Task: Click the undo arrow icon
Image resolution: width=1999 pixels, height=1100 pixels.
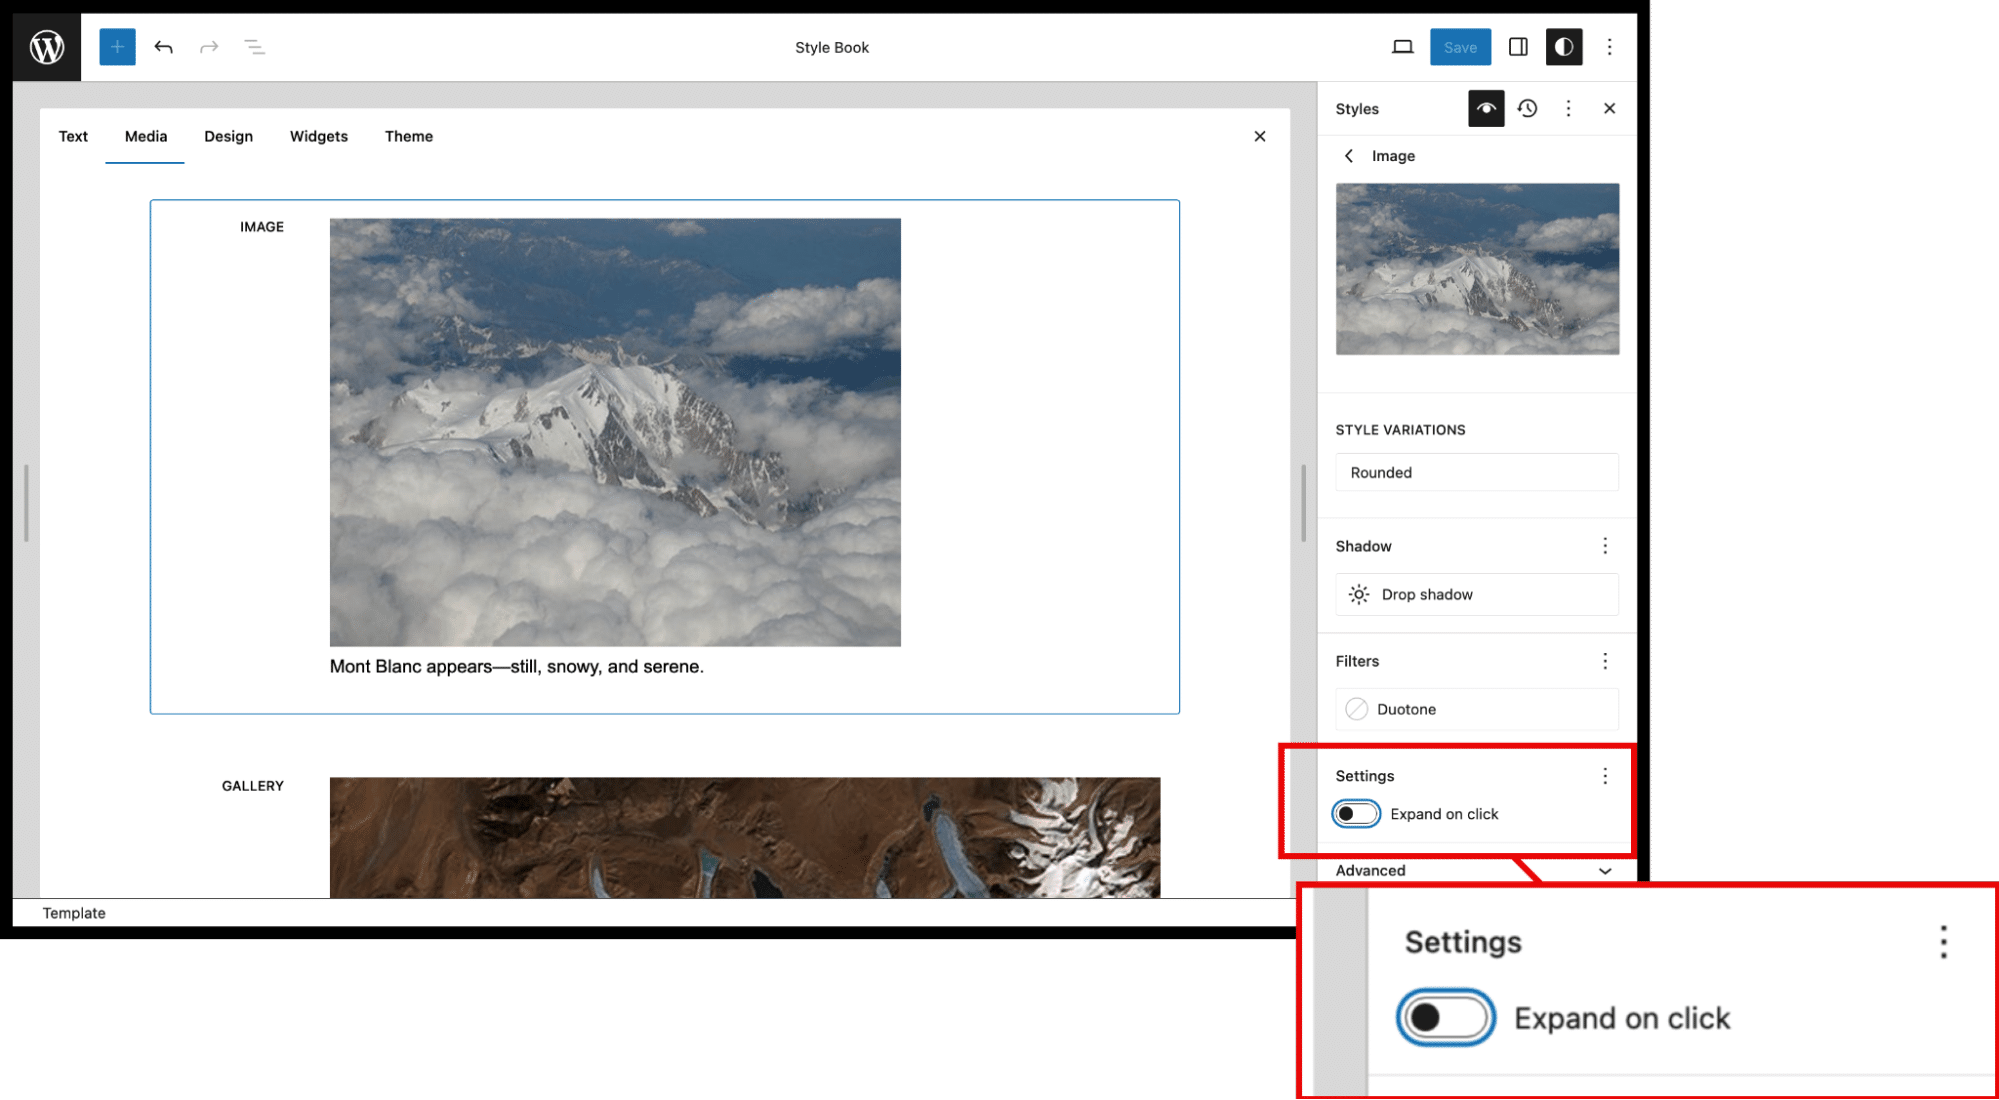Action: [x=163, y=46]
